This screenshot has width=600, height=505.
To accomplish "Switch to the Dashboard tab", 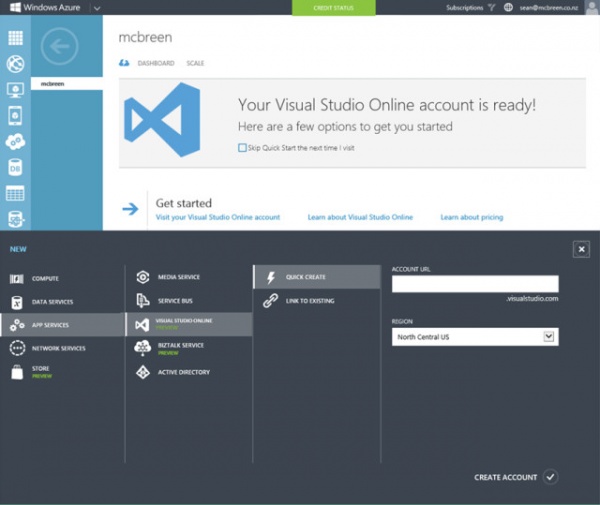I will (156, 63).
